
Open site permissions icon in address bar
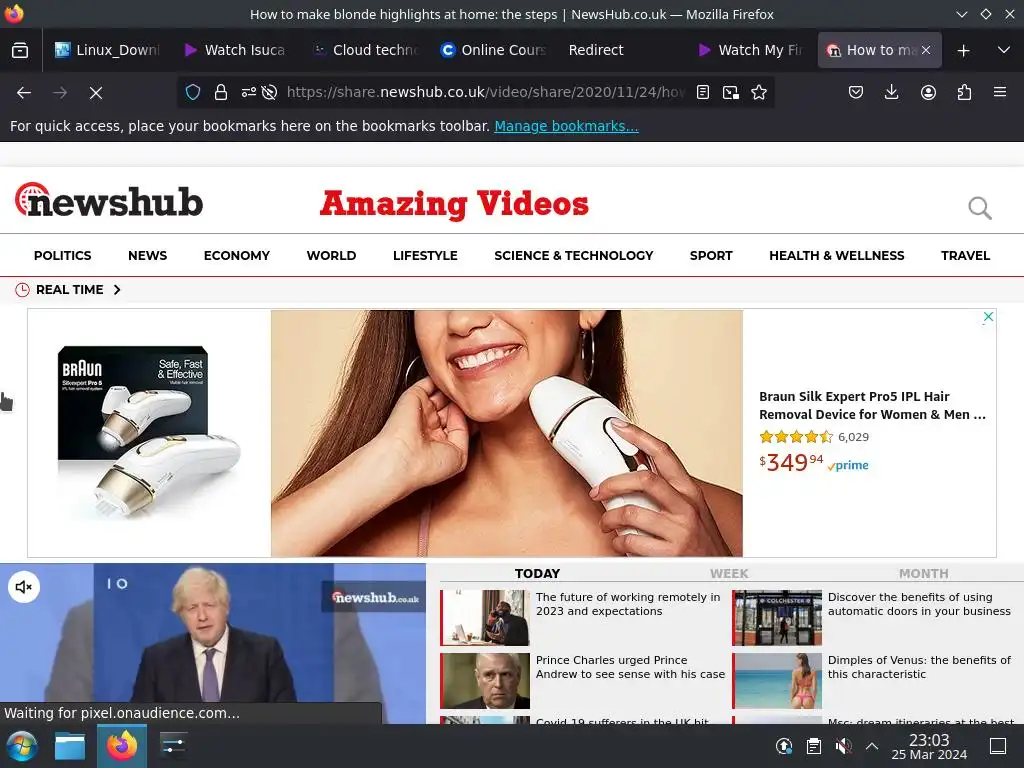[x=248, y=92]
